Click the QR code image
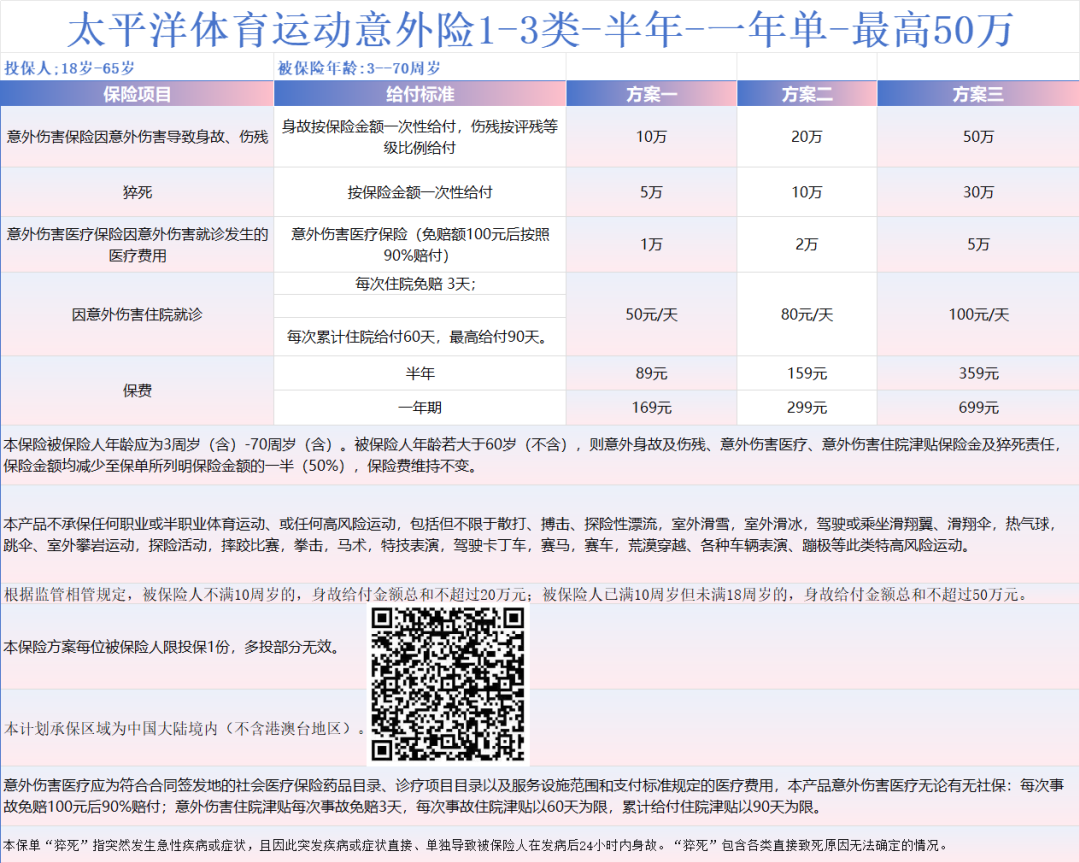 (x=448, y=684)
